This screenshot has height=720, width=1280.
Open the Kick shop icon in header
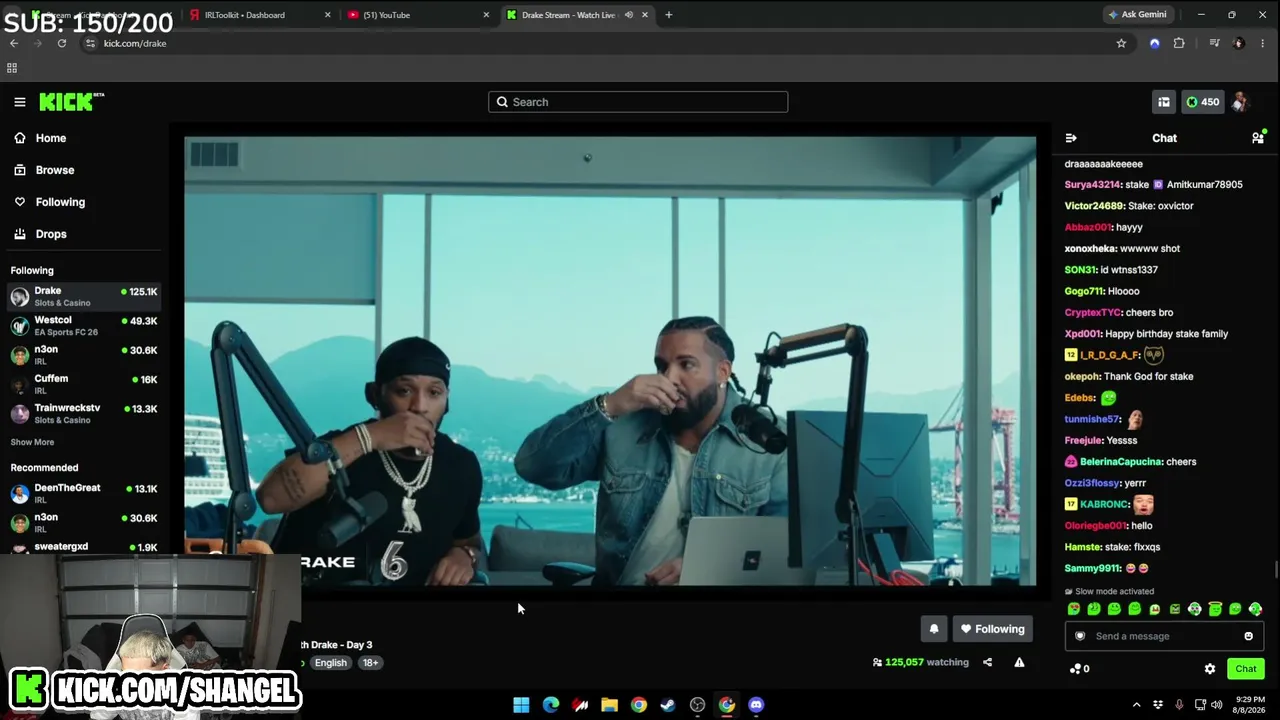[x=1164, y=102]
